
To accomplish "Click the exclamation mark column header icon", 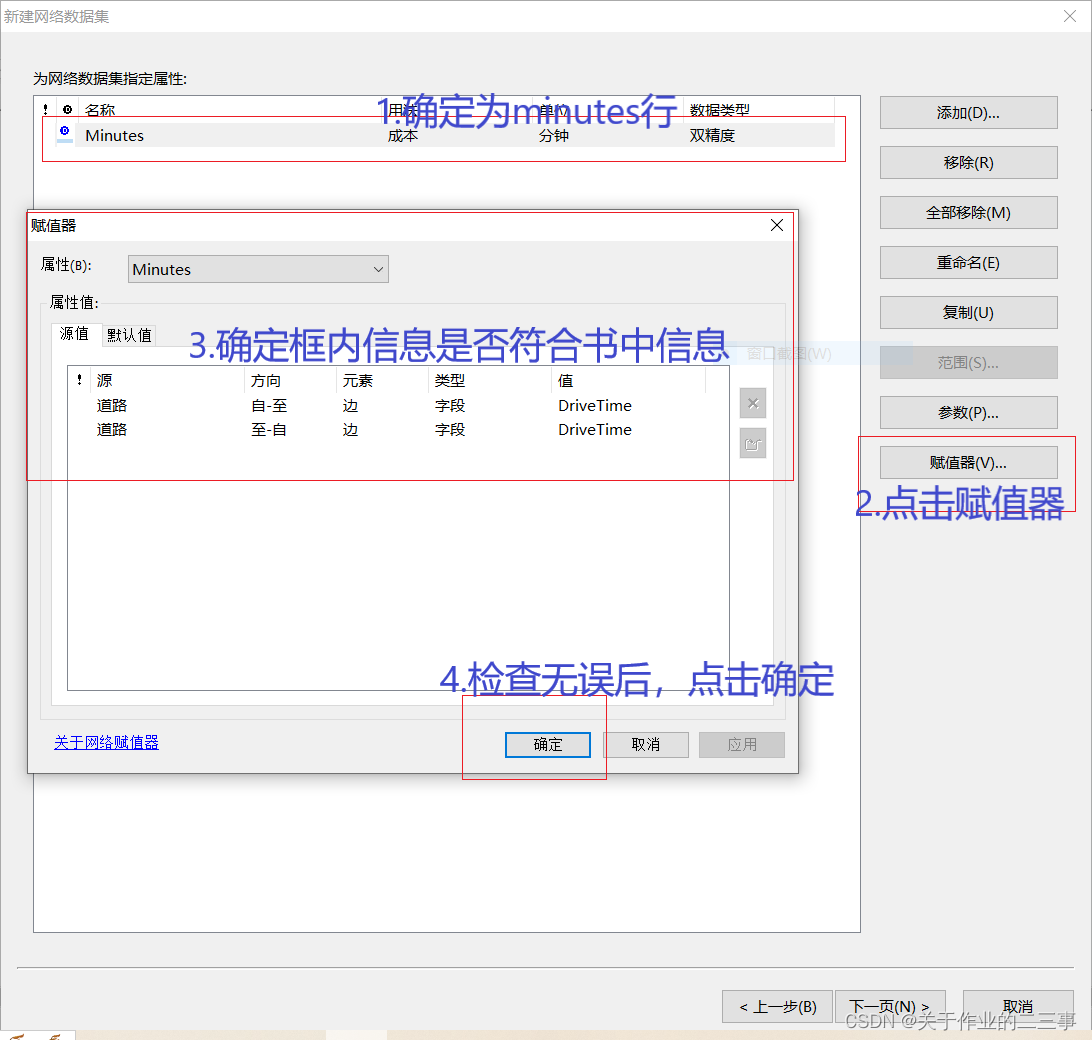I will [x=45, y=109].
